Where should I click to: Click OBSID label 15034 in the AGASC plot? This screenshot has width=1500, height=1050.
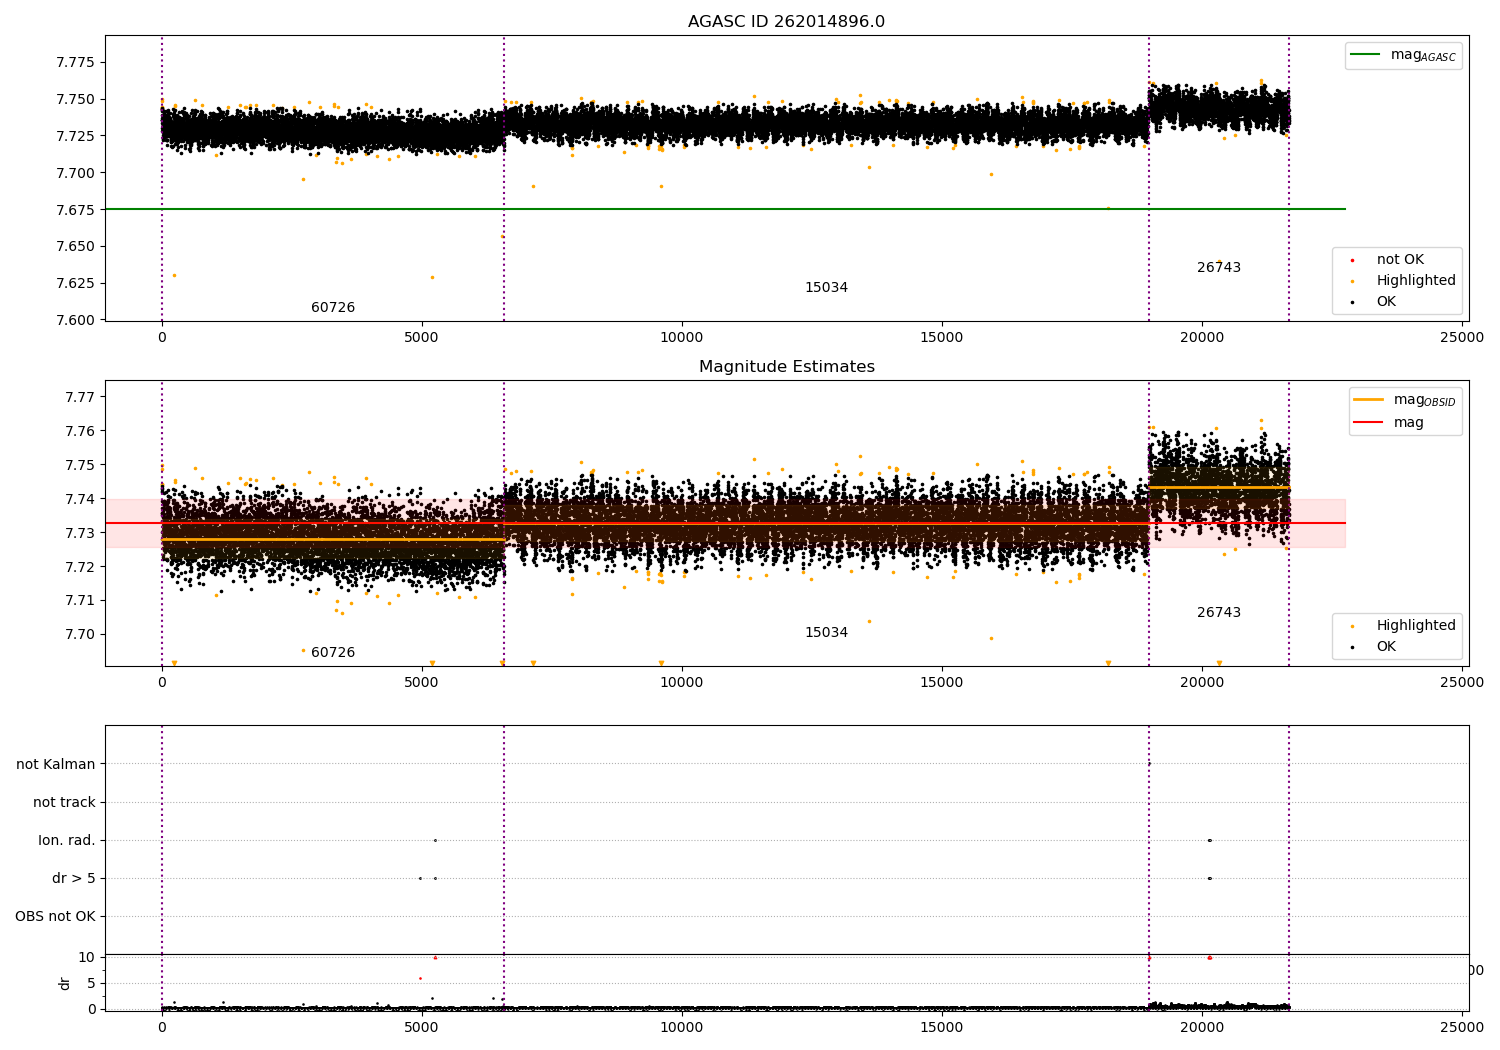coord(826,288)
